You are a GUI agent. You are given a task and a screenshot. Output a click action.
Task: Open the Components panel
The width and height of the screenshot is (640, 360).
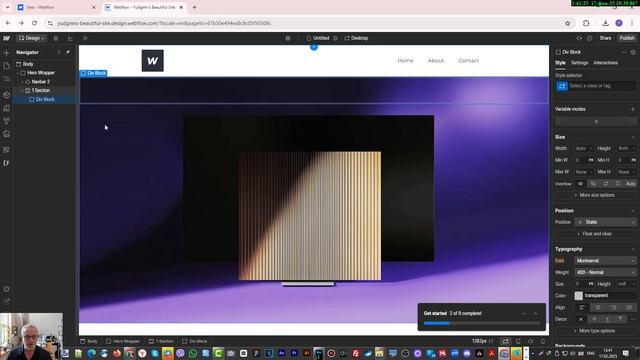(x=6, y=95)
